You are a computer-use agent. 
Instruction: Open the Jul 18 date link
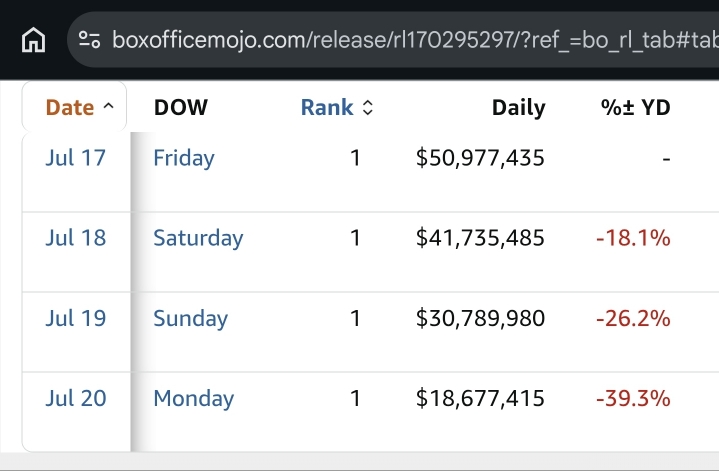[76, 238]
